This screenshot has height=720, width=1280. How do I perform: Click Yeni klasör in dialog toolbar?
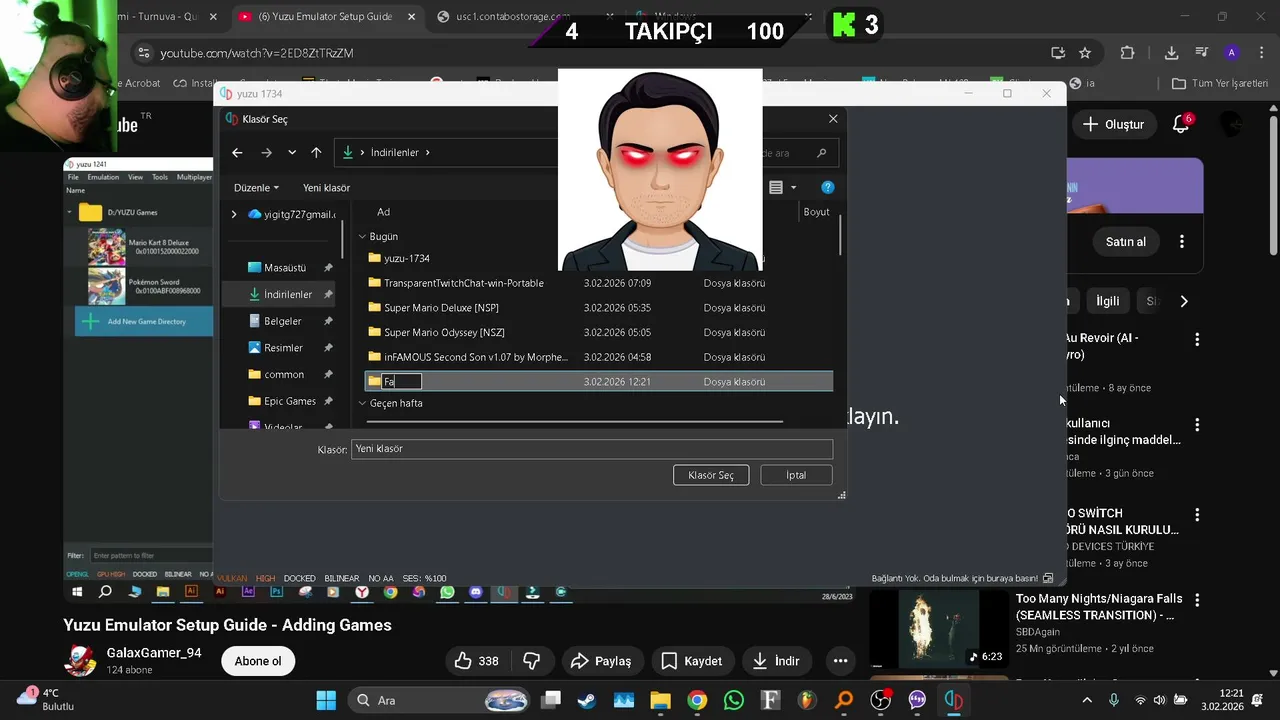(326, 188)
